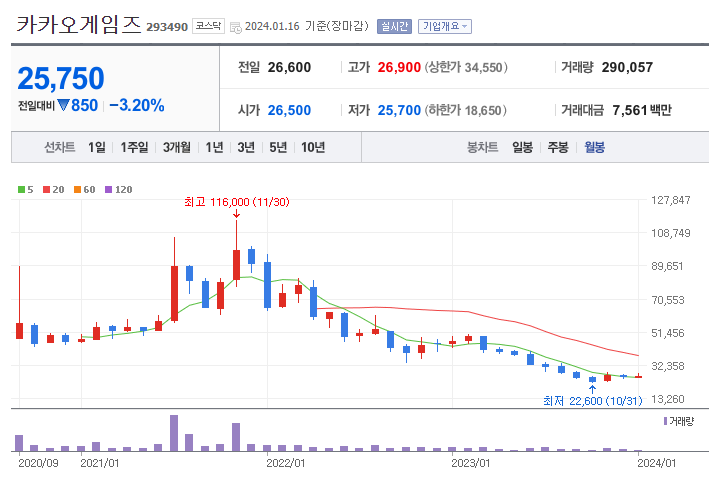The image size is (709, 487).
Task: Select the 10년 line chart period
Action: point(313,147)
